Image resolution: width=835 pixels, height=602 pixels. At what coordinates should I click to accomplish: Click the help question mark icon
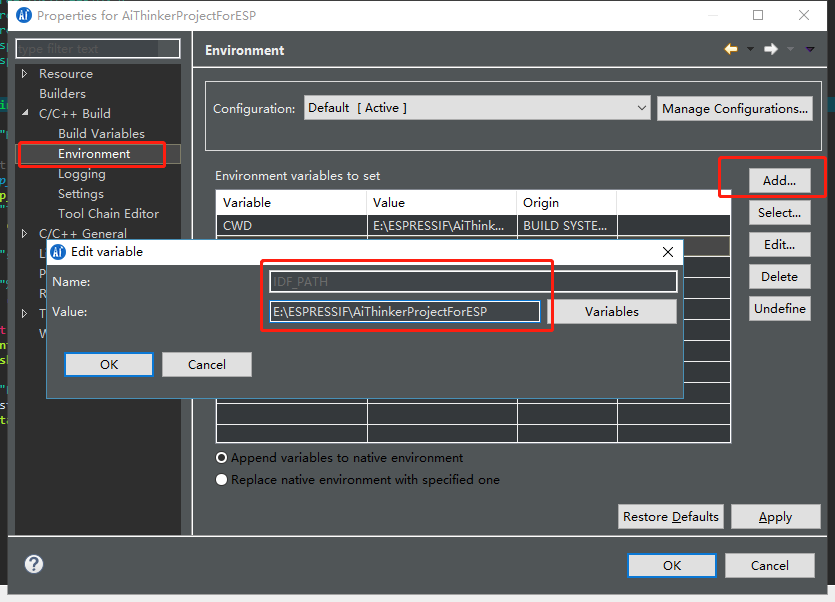click(x=34, y=564)
